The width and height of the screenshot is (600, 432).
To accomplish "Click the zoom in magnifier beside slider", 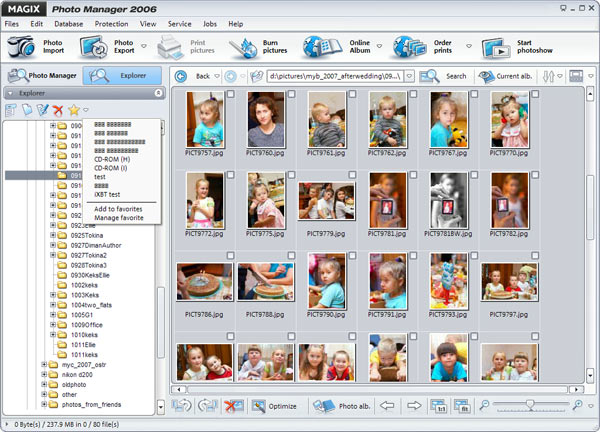I will (577, 404).
